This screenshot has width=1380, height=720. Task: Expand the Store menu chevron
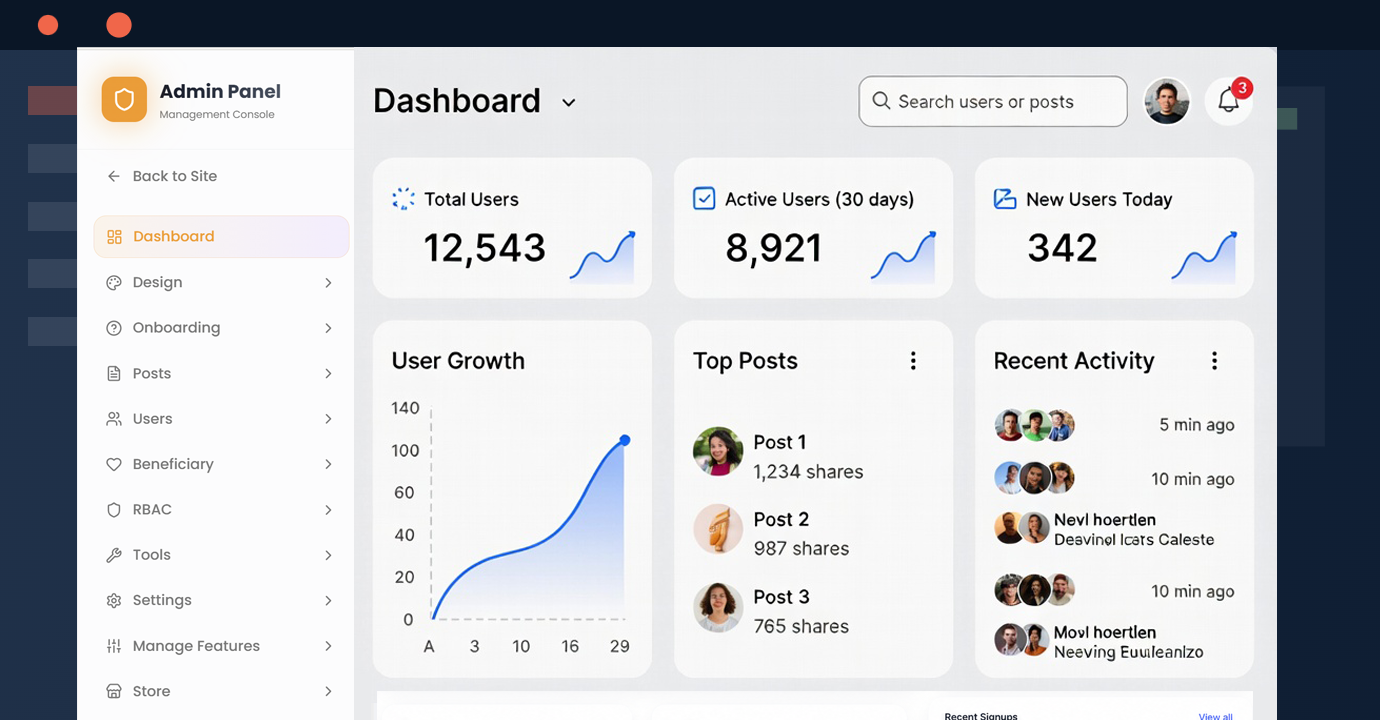[328, 692]
